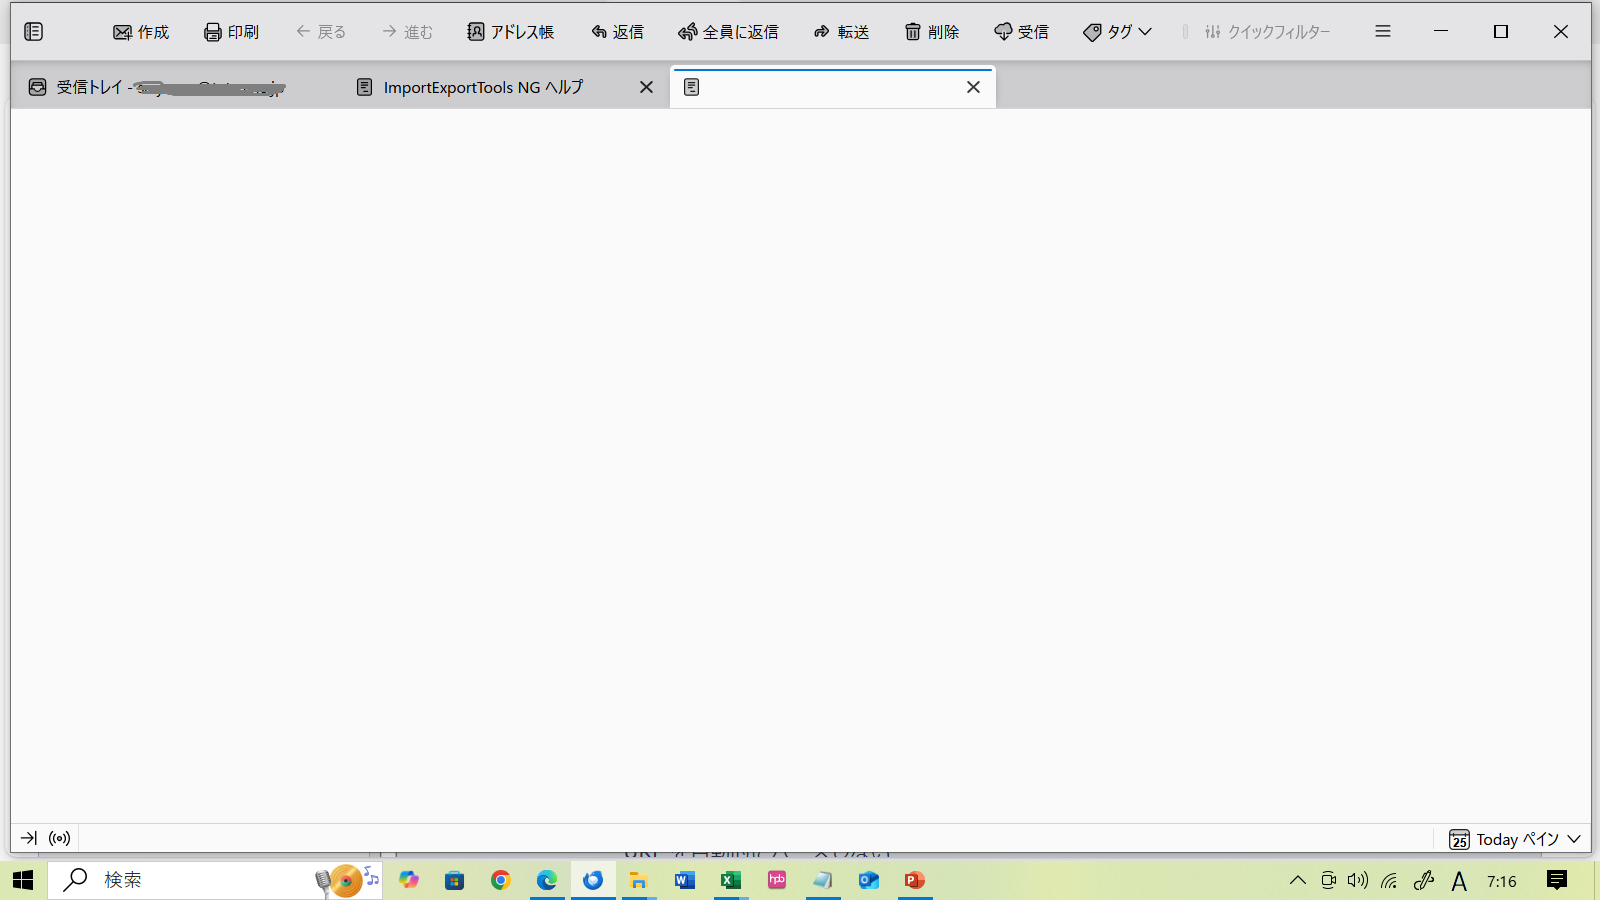Toggle the spaces toolbar icon at top-left
The image size is (1600, 900).
point(33,32)
